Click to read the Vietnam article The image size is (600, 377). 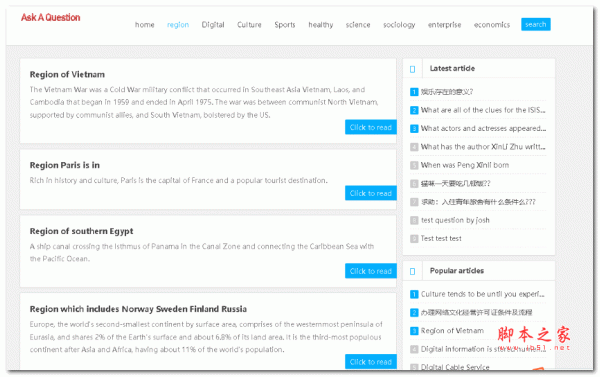(370, 127)
